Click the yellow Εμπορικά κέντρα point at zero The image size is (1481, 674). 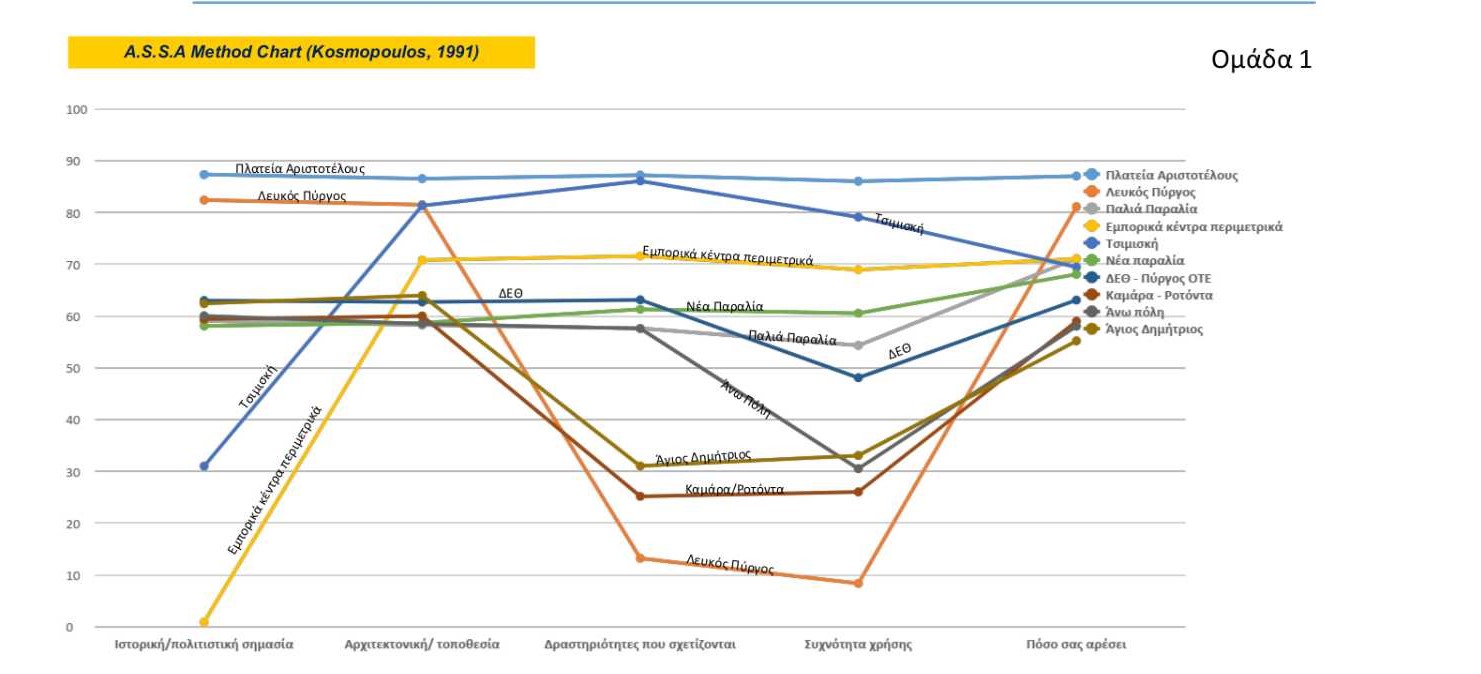[x=204, y=622]
